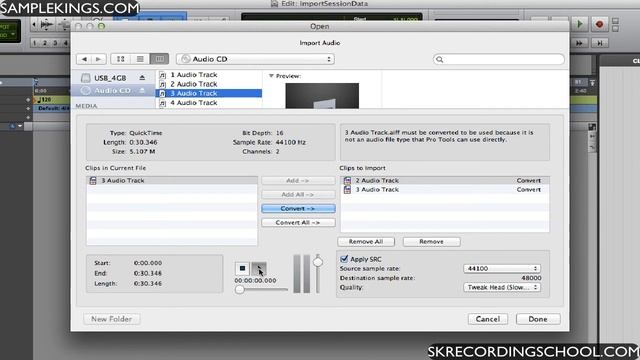Screen dimensions: 640x360
Task: Select USB_4GB in the sidebar
Action: (x=110, y=78)
